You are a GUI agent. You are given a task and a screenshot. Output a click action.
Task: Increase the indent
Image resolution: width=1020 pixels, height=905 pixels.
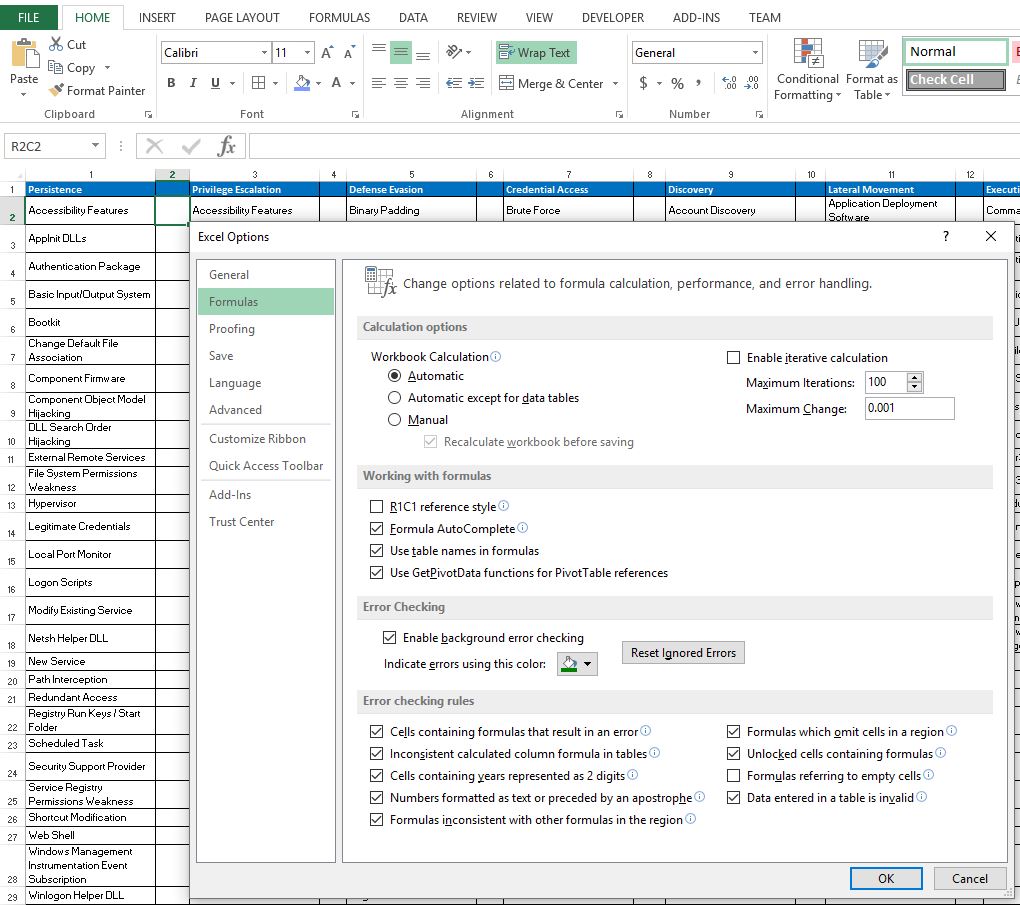pos(476,83)
